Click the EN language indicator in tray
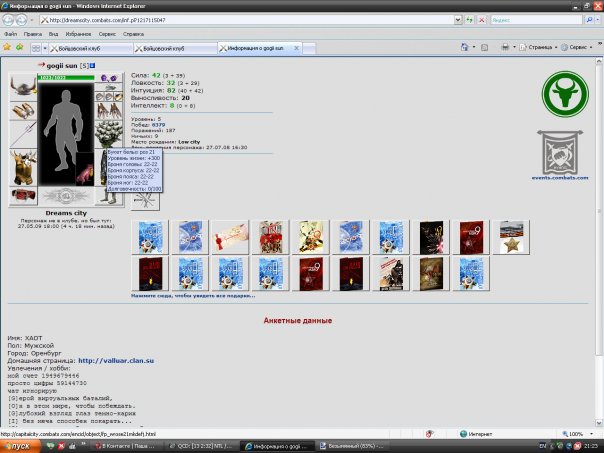 [x=542, y=446]
